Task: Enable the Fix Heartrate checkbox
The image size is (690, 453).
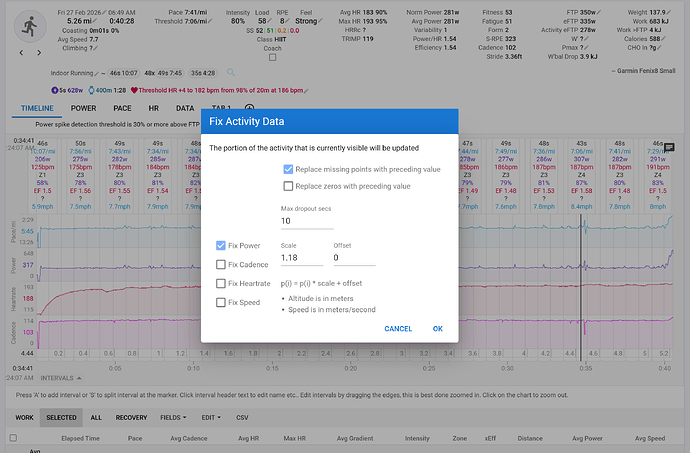Action: click(221, 284)
